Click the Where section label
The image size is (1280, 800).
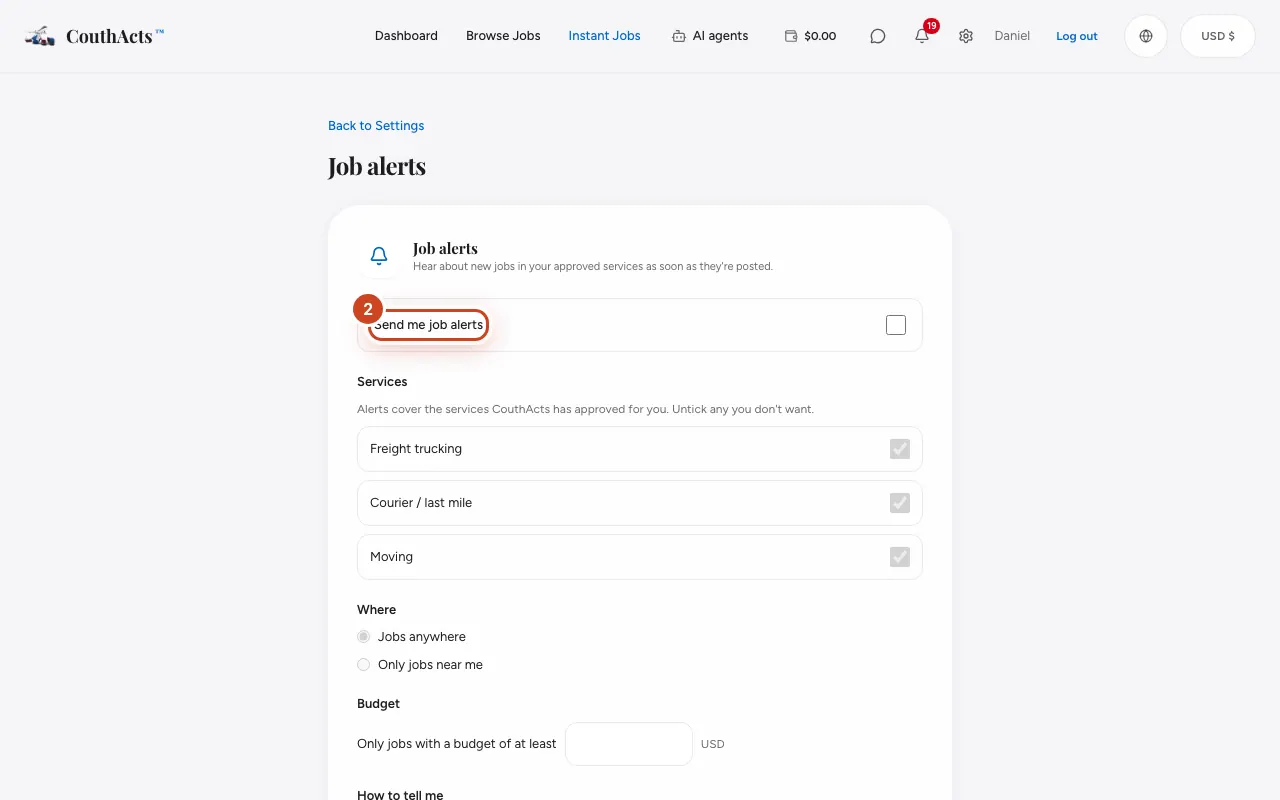pos(377,610)
